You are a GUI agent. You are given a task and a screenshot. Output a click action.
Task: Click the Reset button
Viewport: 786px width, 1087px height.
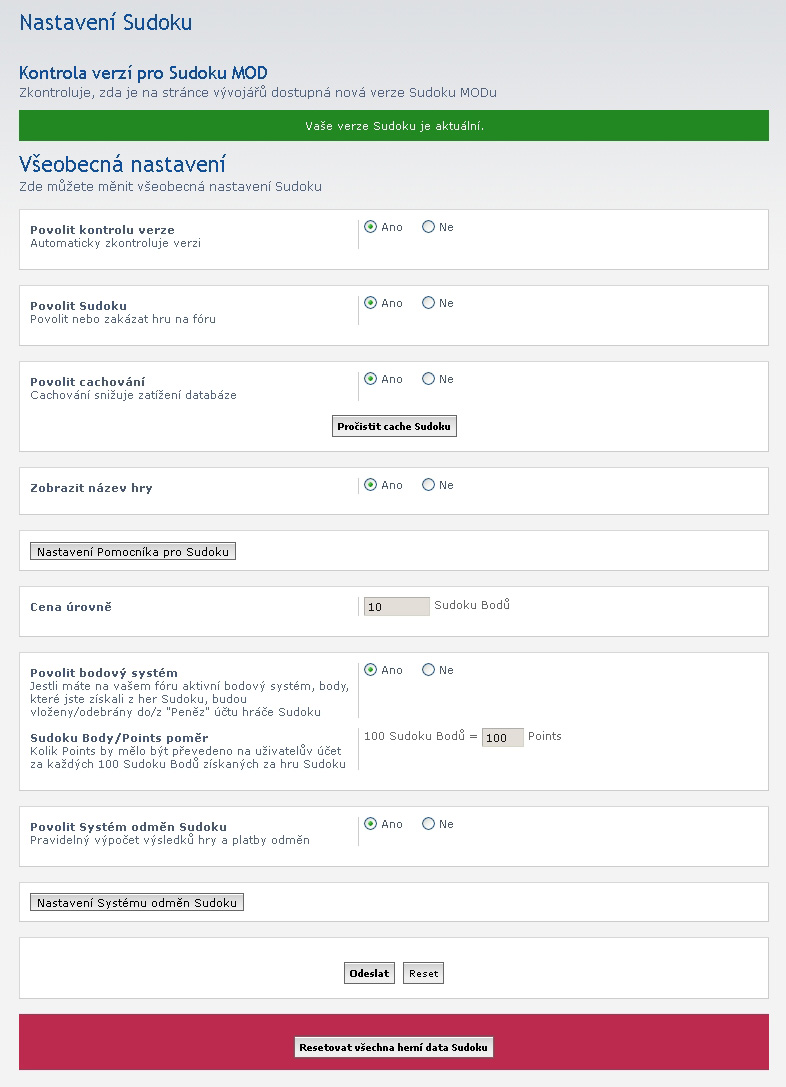pos(423,973)
